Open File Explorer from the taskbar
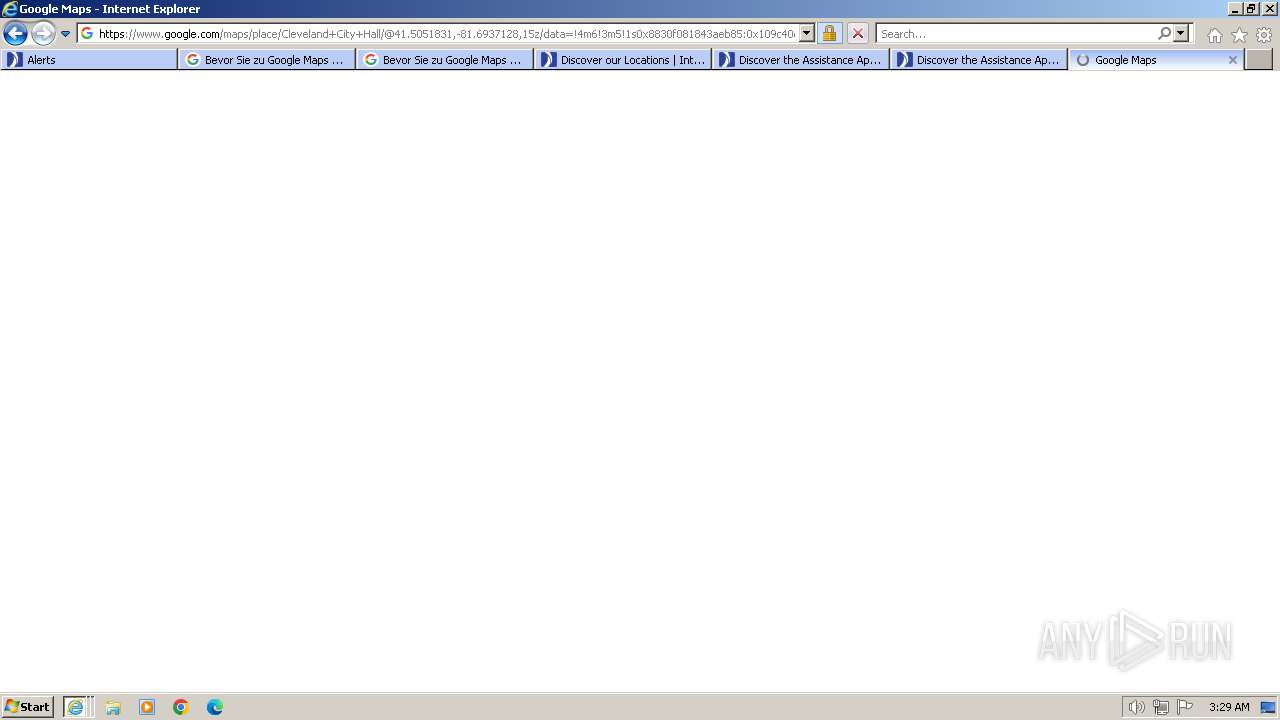The height and width of the screenshot is (720, 1280). point(113,707)
